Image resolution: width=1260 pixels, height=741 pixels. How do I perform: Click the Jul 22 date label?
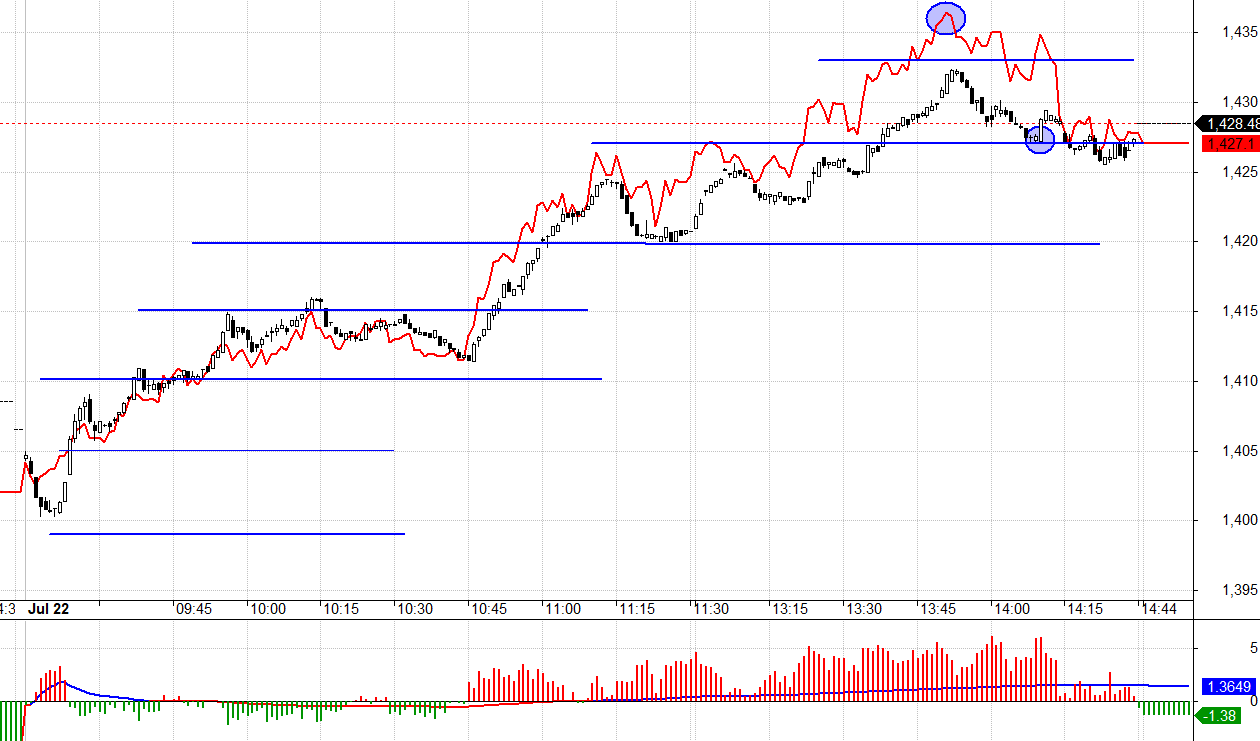[49, 608]
